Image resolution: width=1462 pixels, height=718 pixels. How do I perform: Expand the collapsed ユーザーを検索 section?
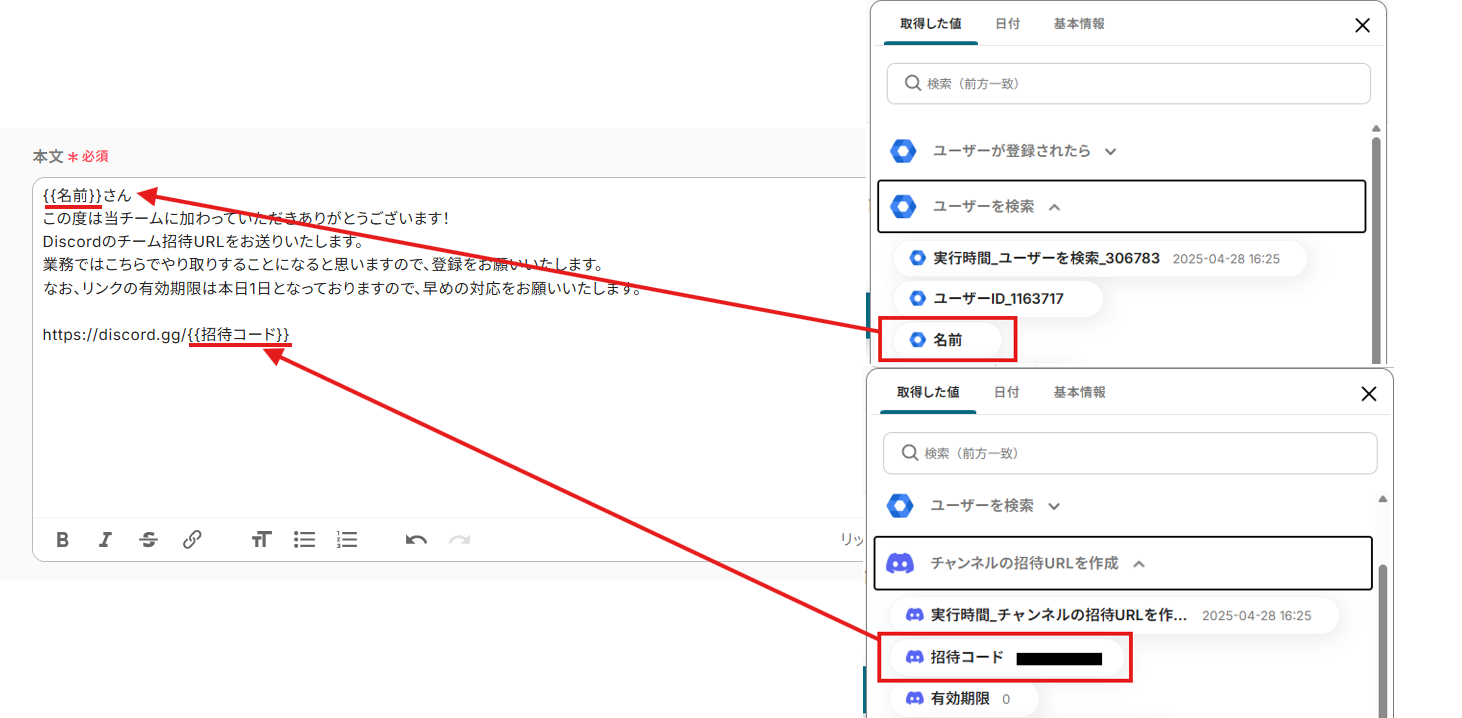click(1053, 507)
